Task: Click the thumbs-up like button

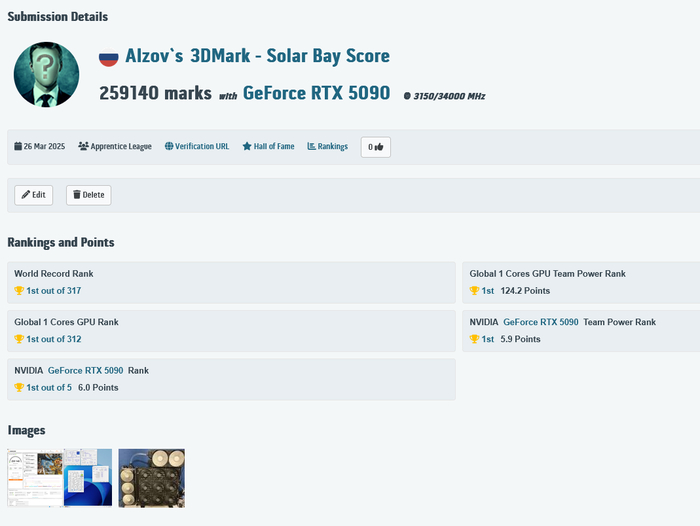Action: pos(375,146)
